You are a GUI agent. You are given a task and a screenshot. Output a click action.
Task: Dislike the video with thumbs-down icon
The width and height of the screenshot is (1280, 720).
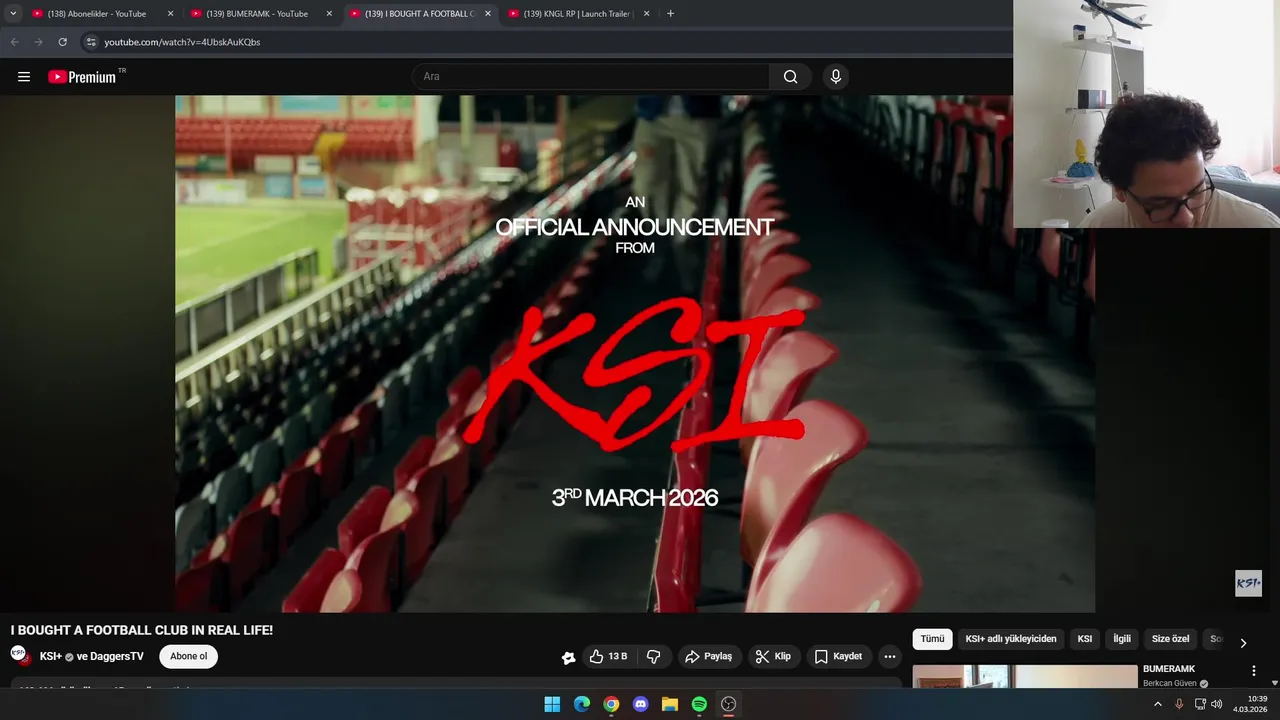(653, 657)
